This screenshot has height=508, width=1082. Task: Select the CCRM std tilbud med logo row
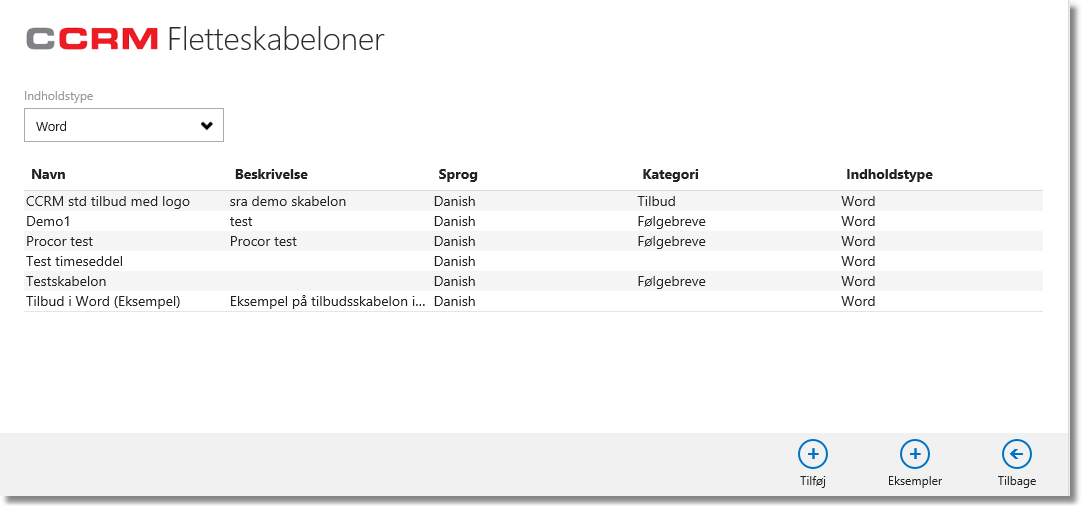533,202
